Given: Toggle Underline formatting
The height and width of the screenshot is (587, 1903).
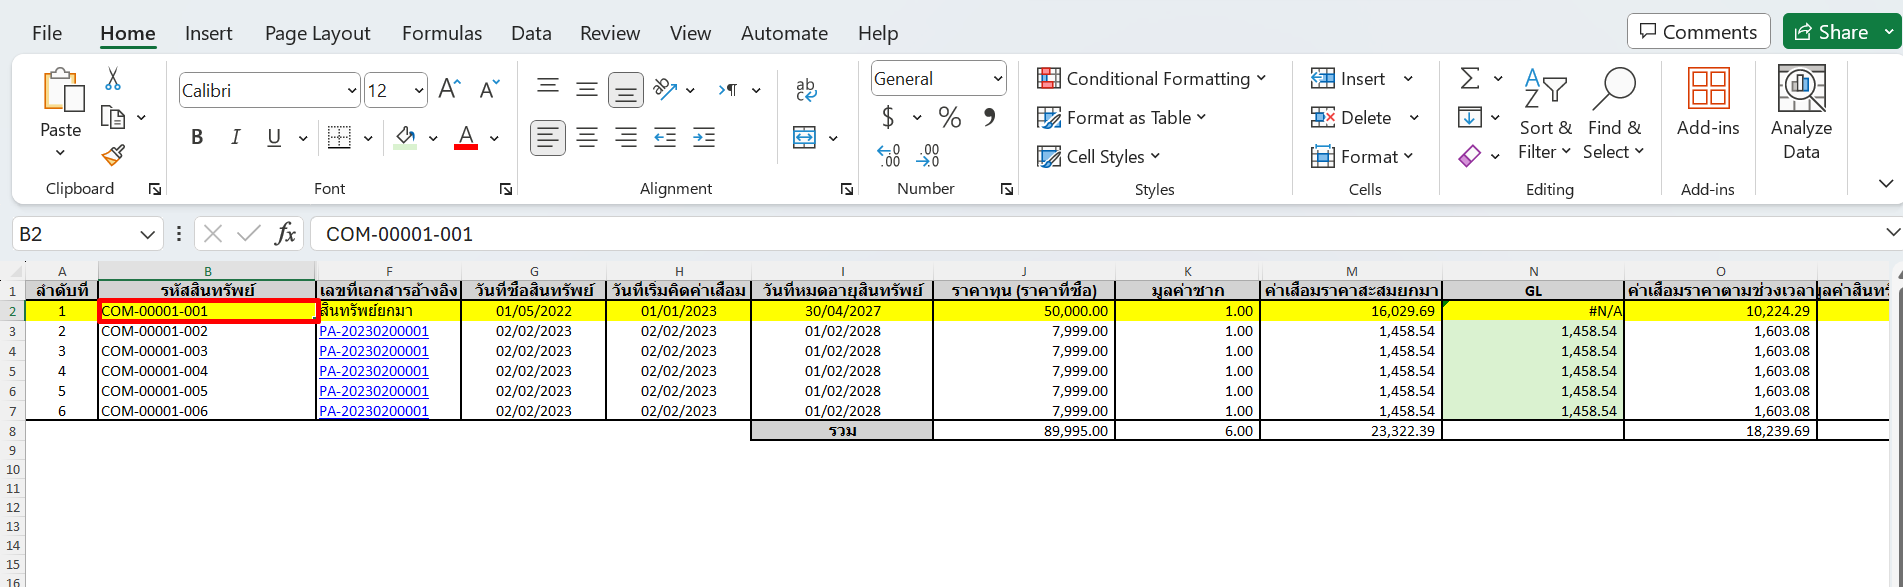Looking at the screenshot, I should tap(274, 137).
